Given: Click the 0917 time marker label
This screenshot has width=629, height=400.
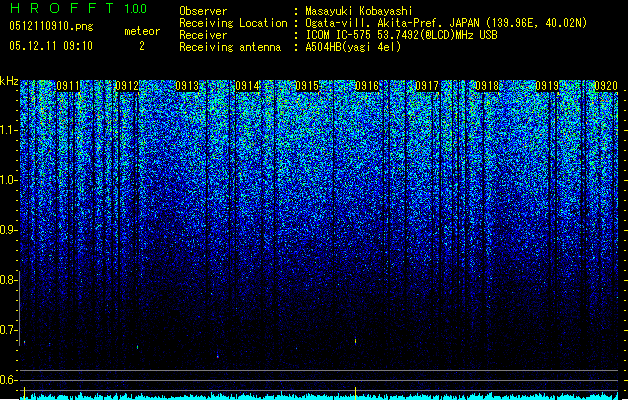Looking at the screenshot, I should tap(427, 86).
